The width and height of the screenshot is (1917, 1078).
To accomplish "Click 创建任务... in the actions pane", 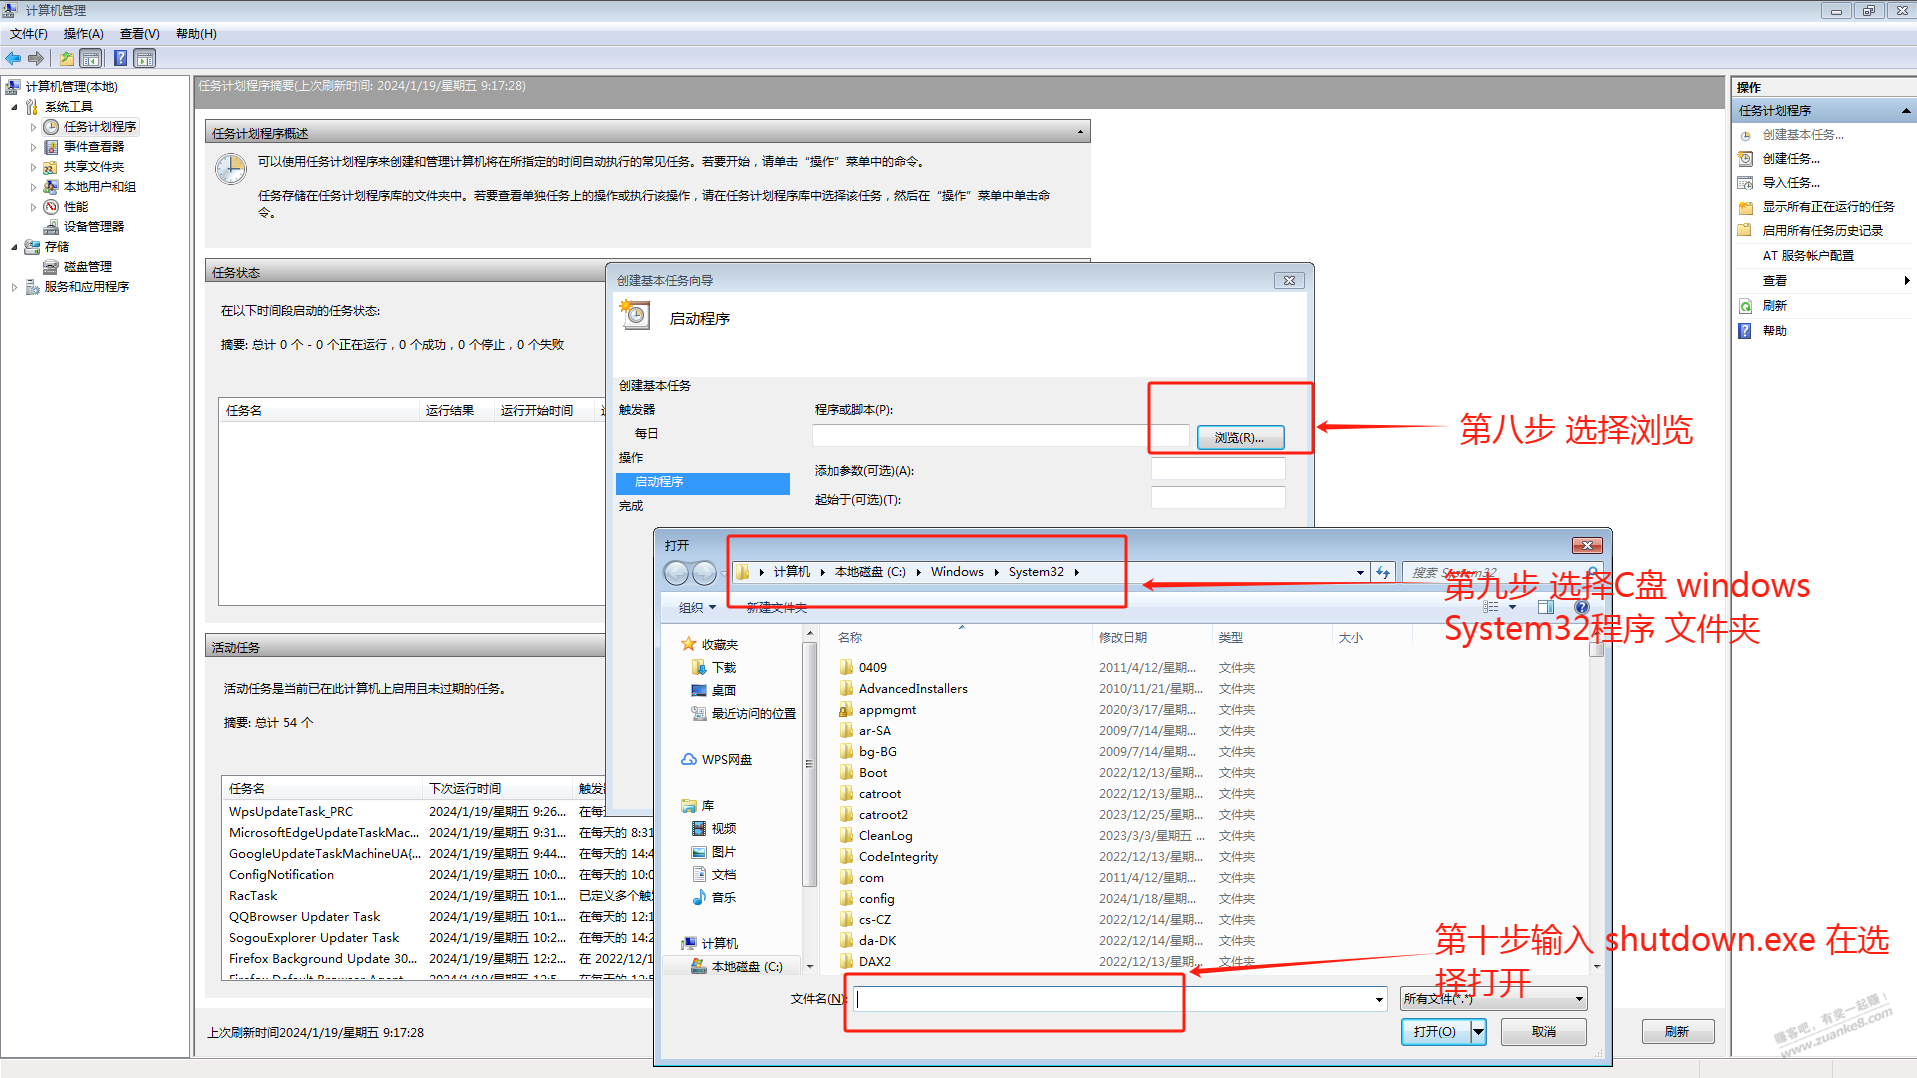I will point(1791,159).
